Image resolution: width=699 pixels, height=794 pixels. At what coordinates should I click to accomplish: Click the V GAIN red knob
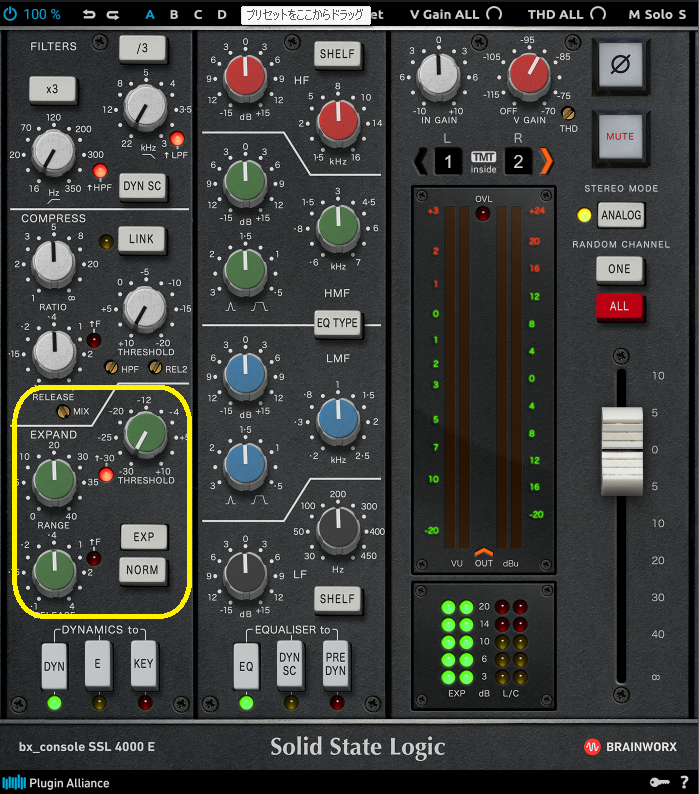point(529,75)
